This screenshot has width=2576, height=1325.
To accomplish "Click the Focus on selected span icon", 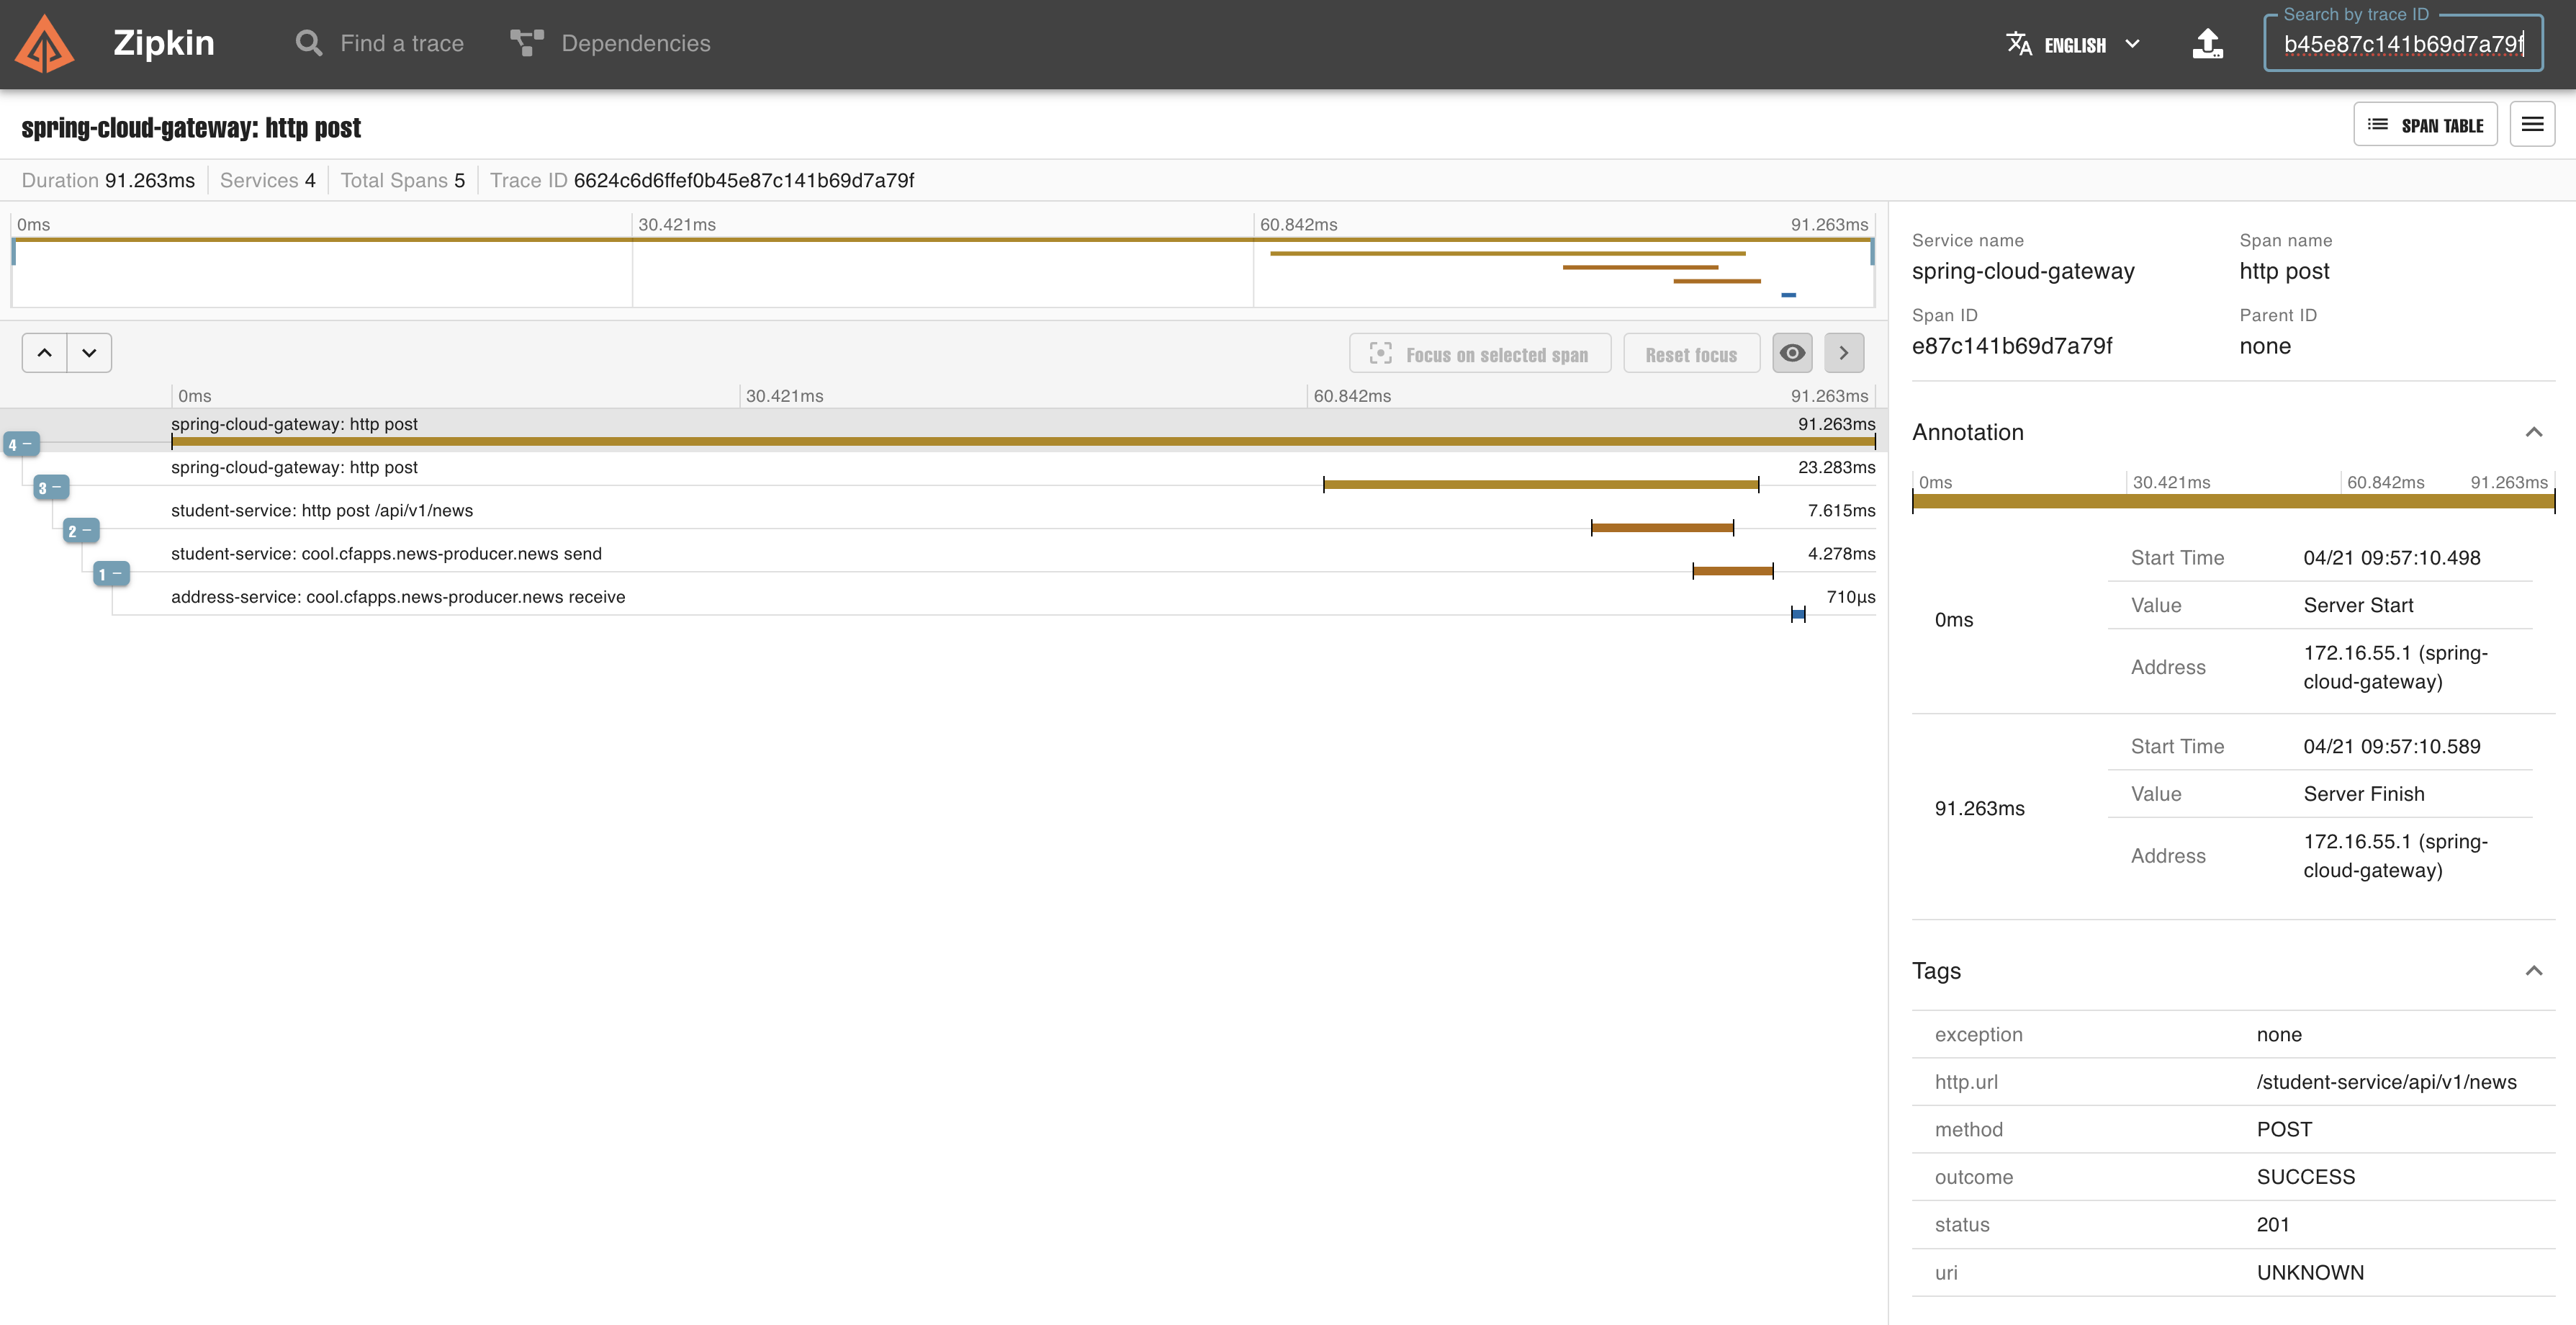I will (x=1380, y=354).
